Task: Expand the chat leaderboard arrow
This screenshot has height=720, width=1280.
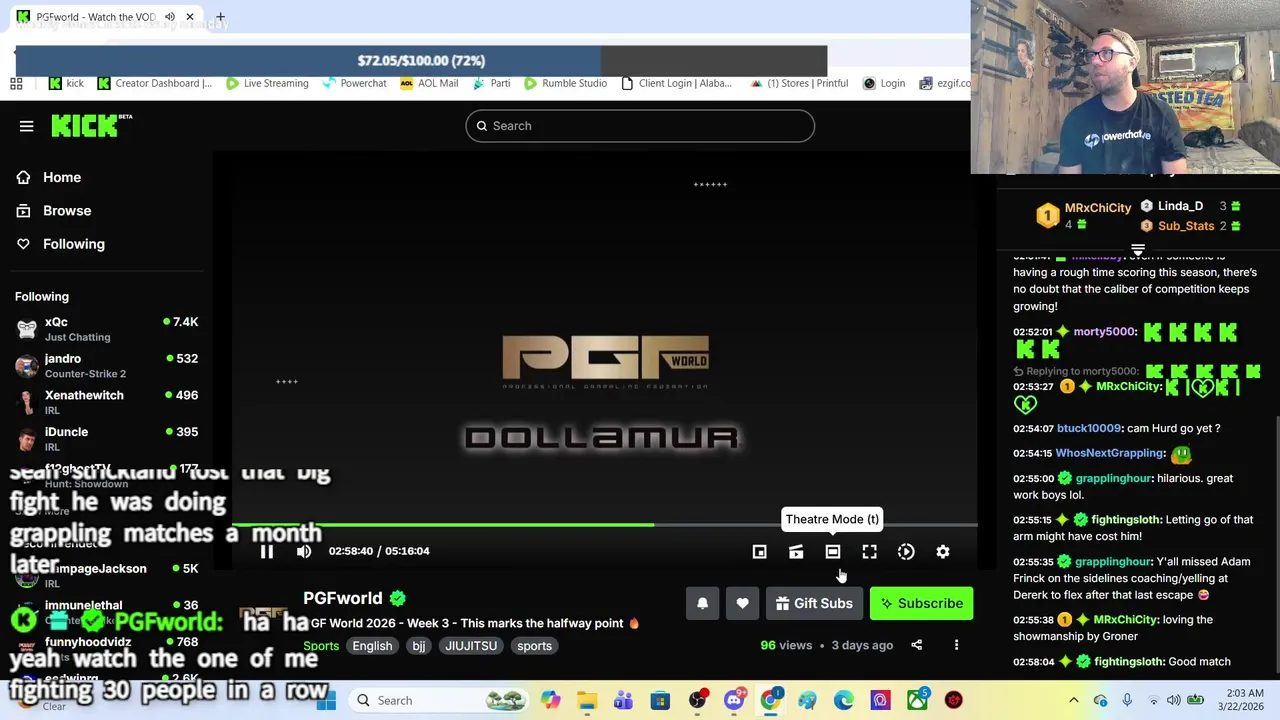Action: [1138, 249]
